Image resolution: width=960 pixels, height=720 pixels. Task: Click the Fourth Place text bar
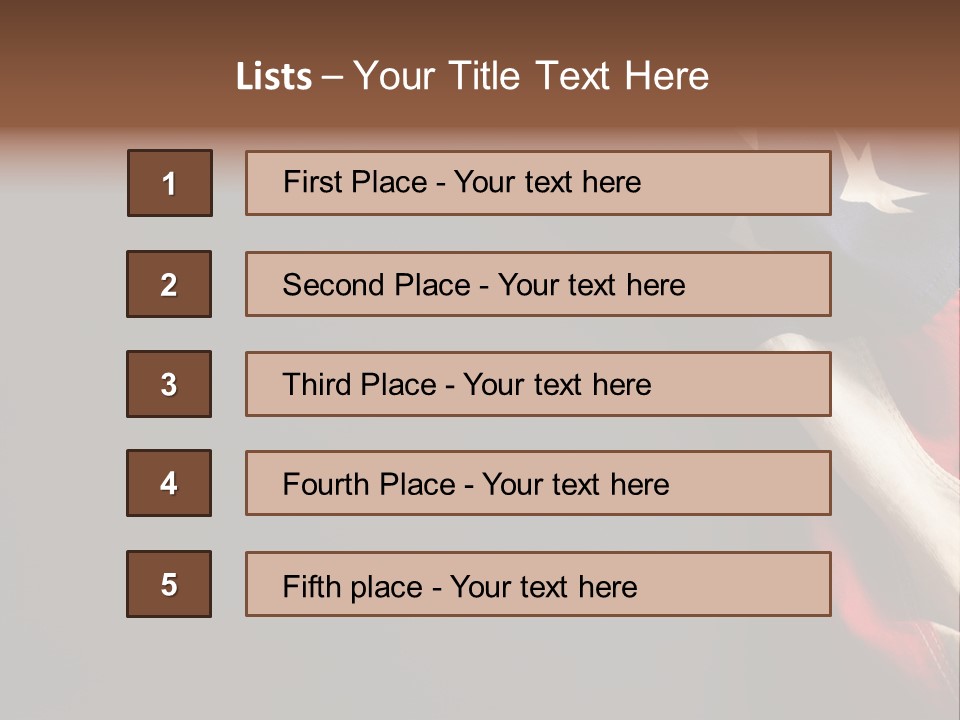538,483
